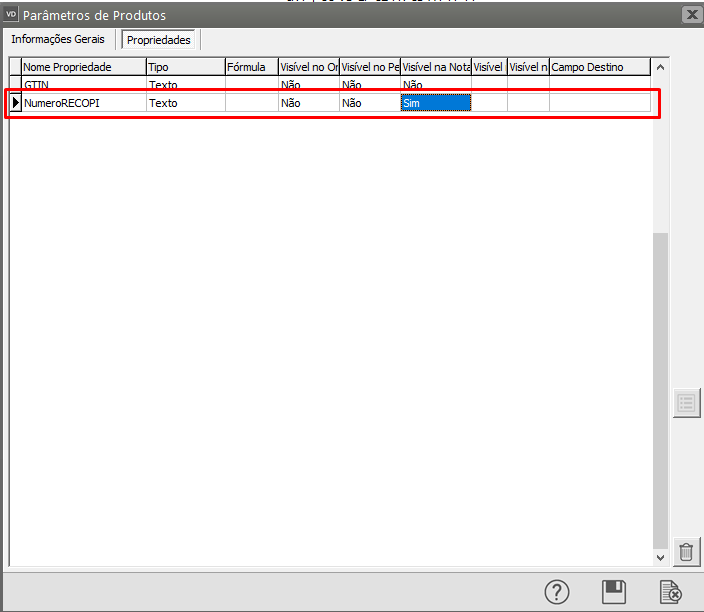Click the cancel document icon
Image resolution: width=704 pixels, height=612 pixels.
point(670,592)
